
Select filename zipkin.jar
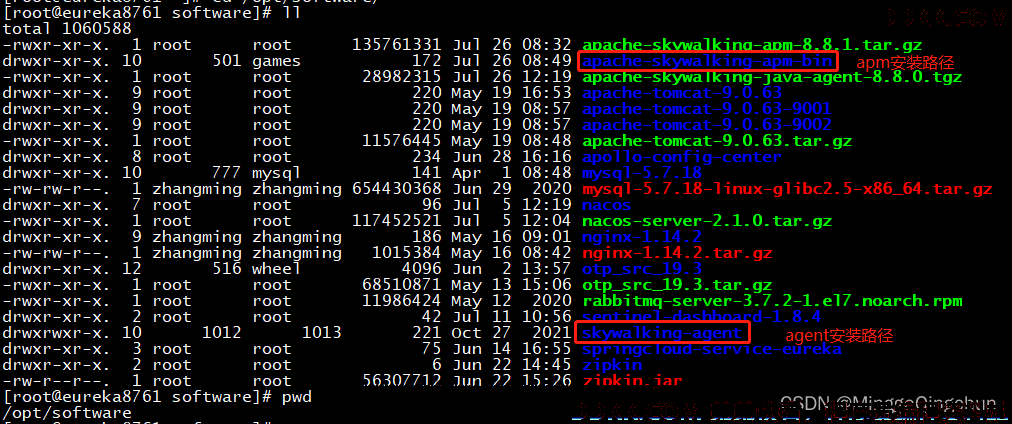pos(632,381)
